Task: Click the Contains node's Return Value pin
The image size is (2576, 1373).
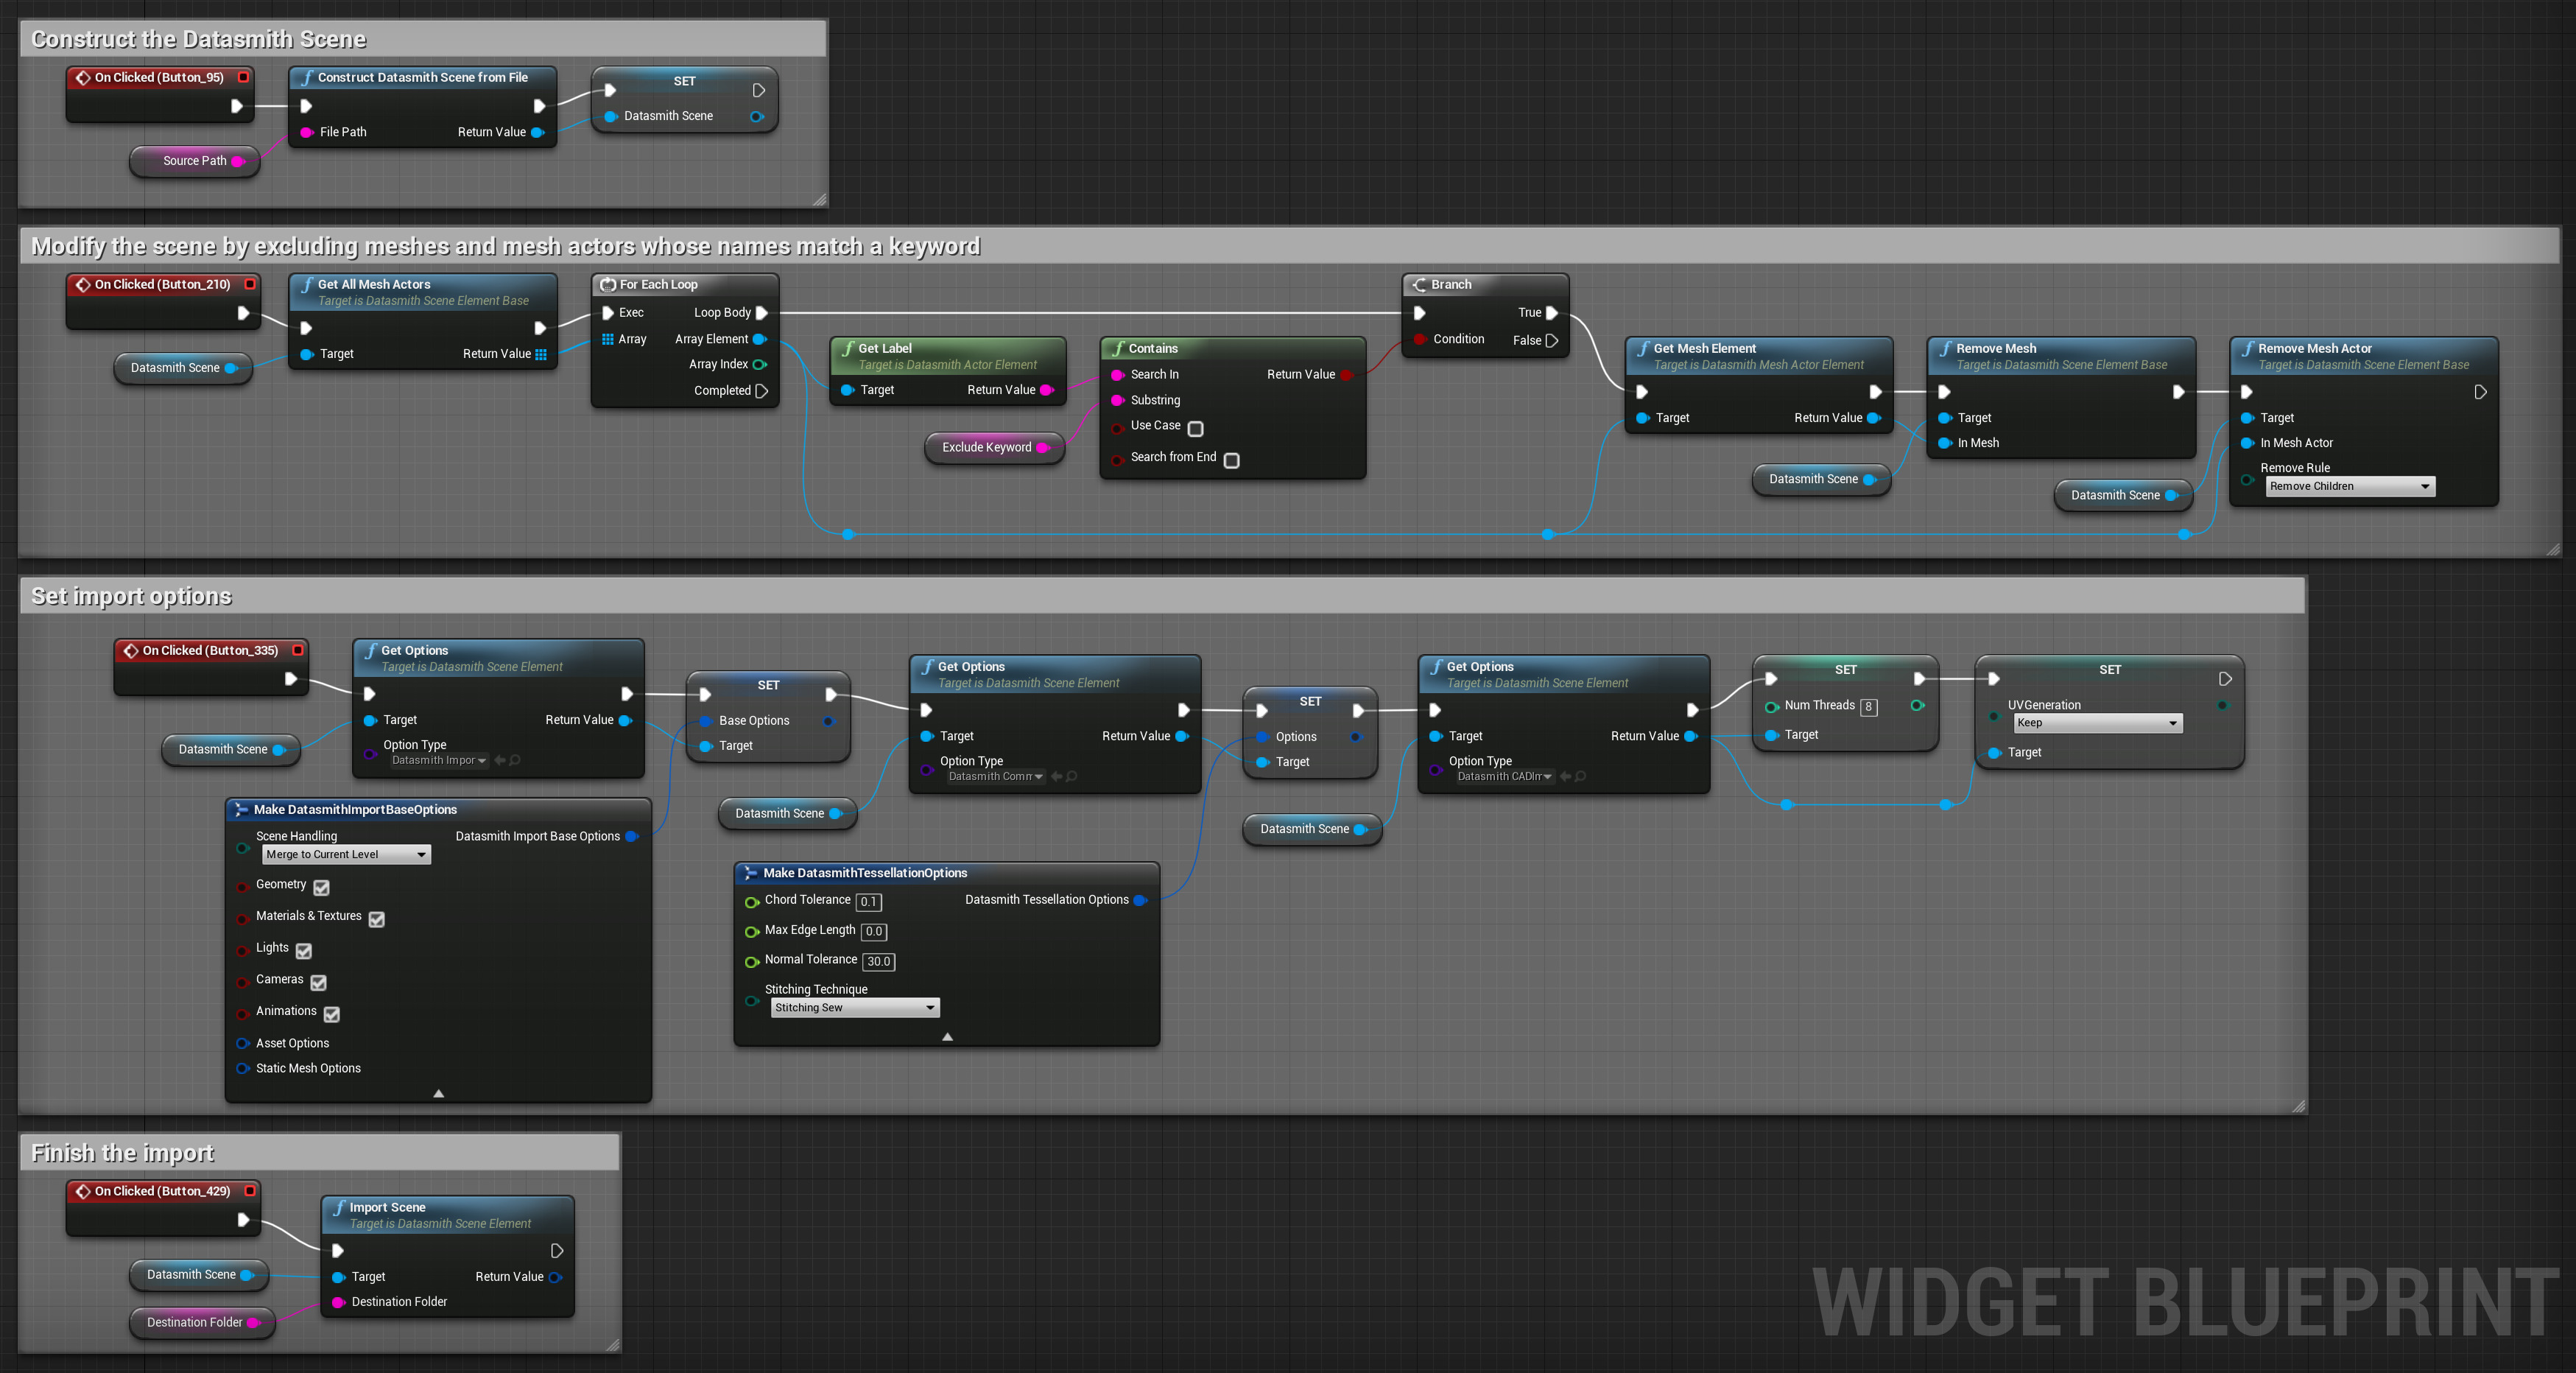Action: [1346, 375]
